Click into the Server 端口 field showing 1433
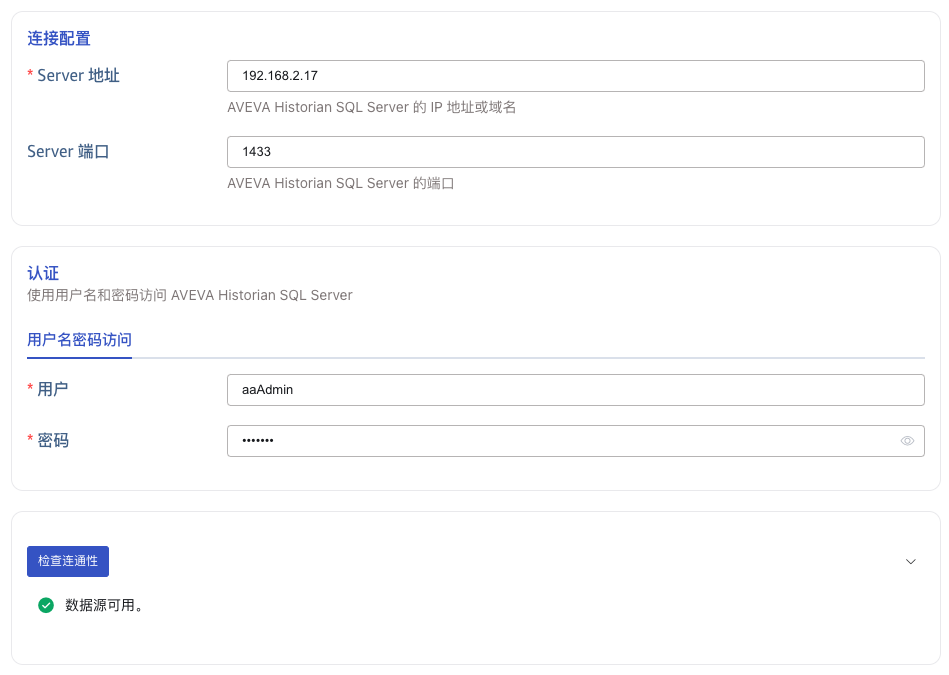Image resolution: width=949 pixels, height=675 pixels. tap(575, 152)
